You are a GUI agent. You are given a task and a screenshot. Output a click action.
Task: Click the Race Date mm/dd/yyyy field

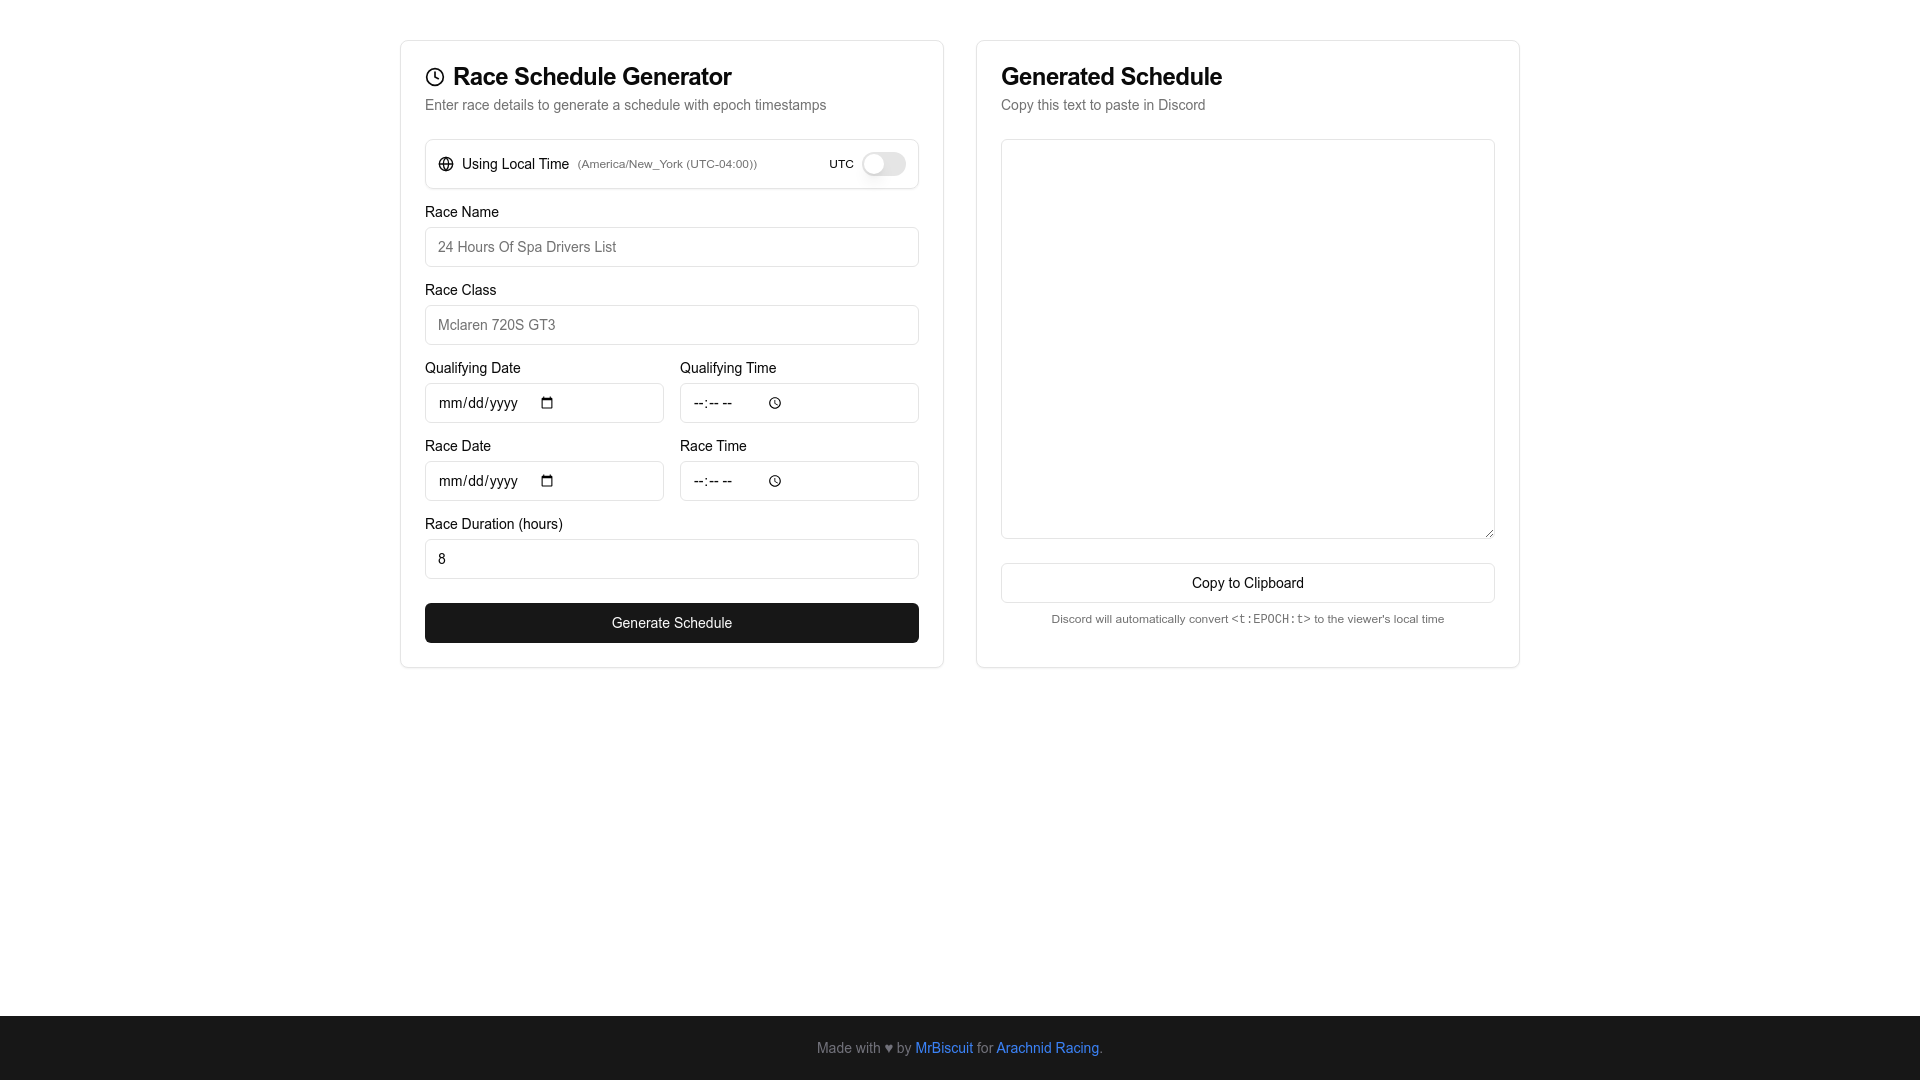544,481
